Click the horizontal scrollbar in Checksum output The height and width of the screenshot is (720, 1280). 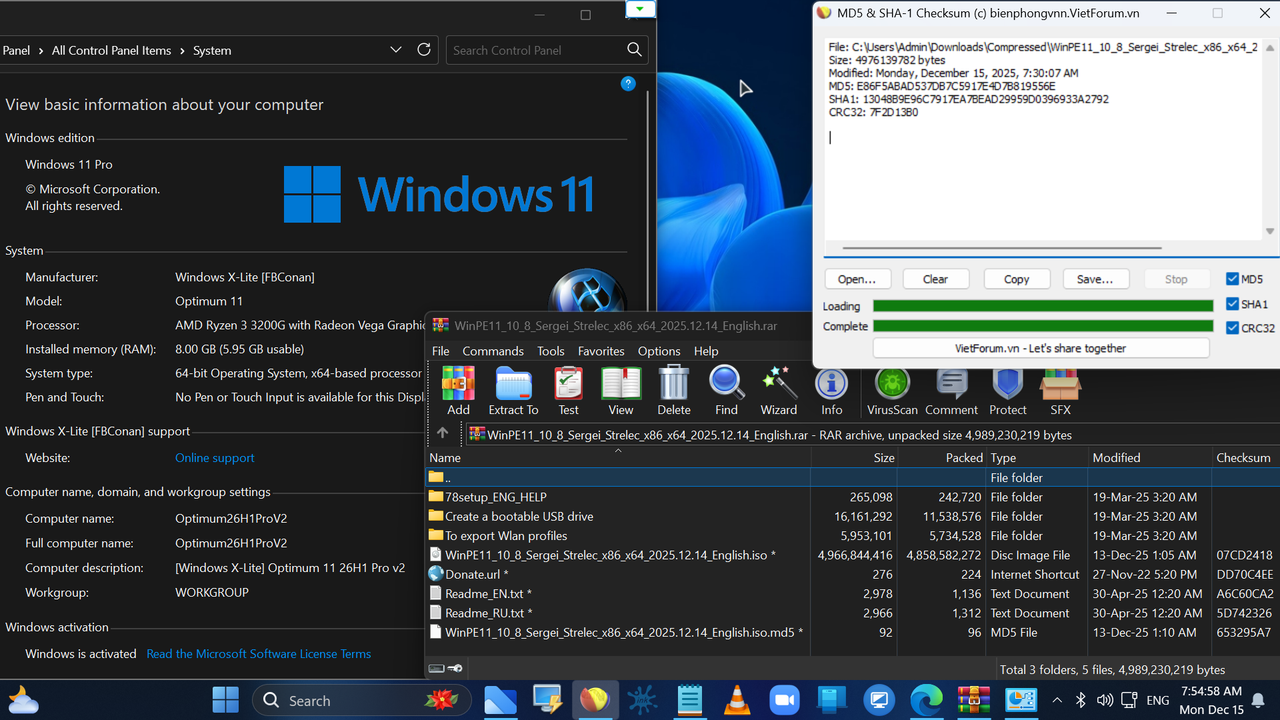pyautogui.click(x=1002, y=248)
